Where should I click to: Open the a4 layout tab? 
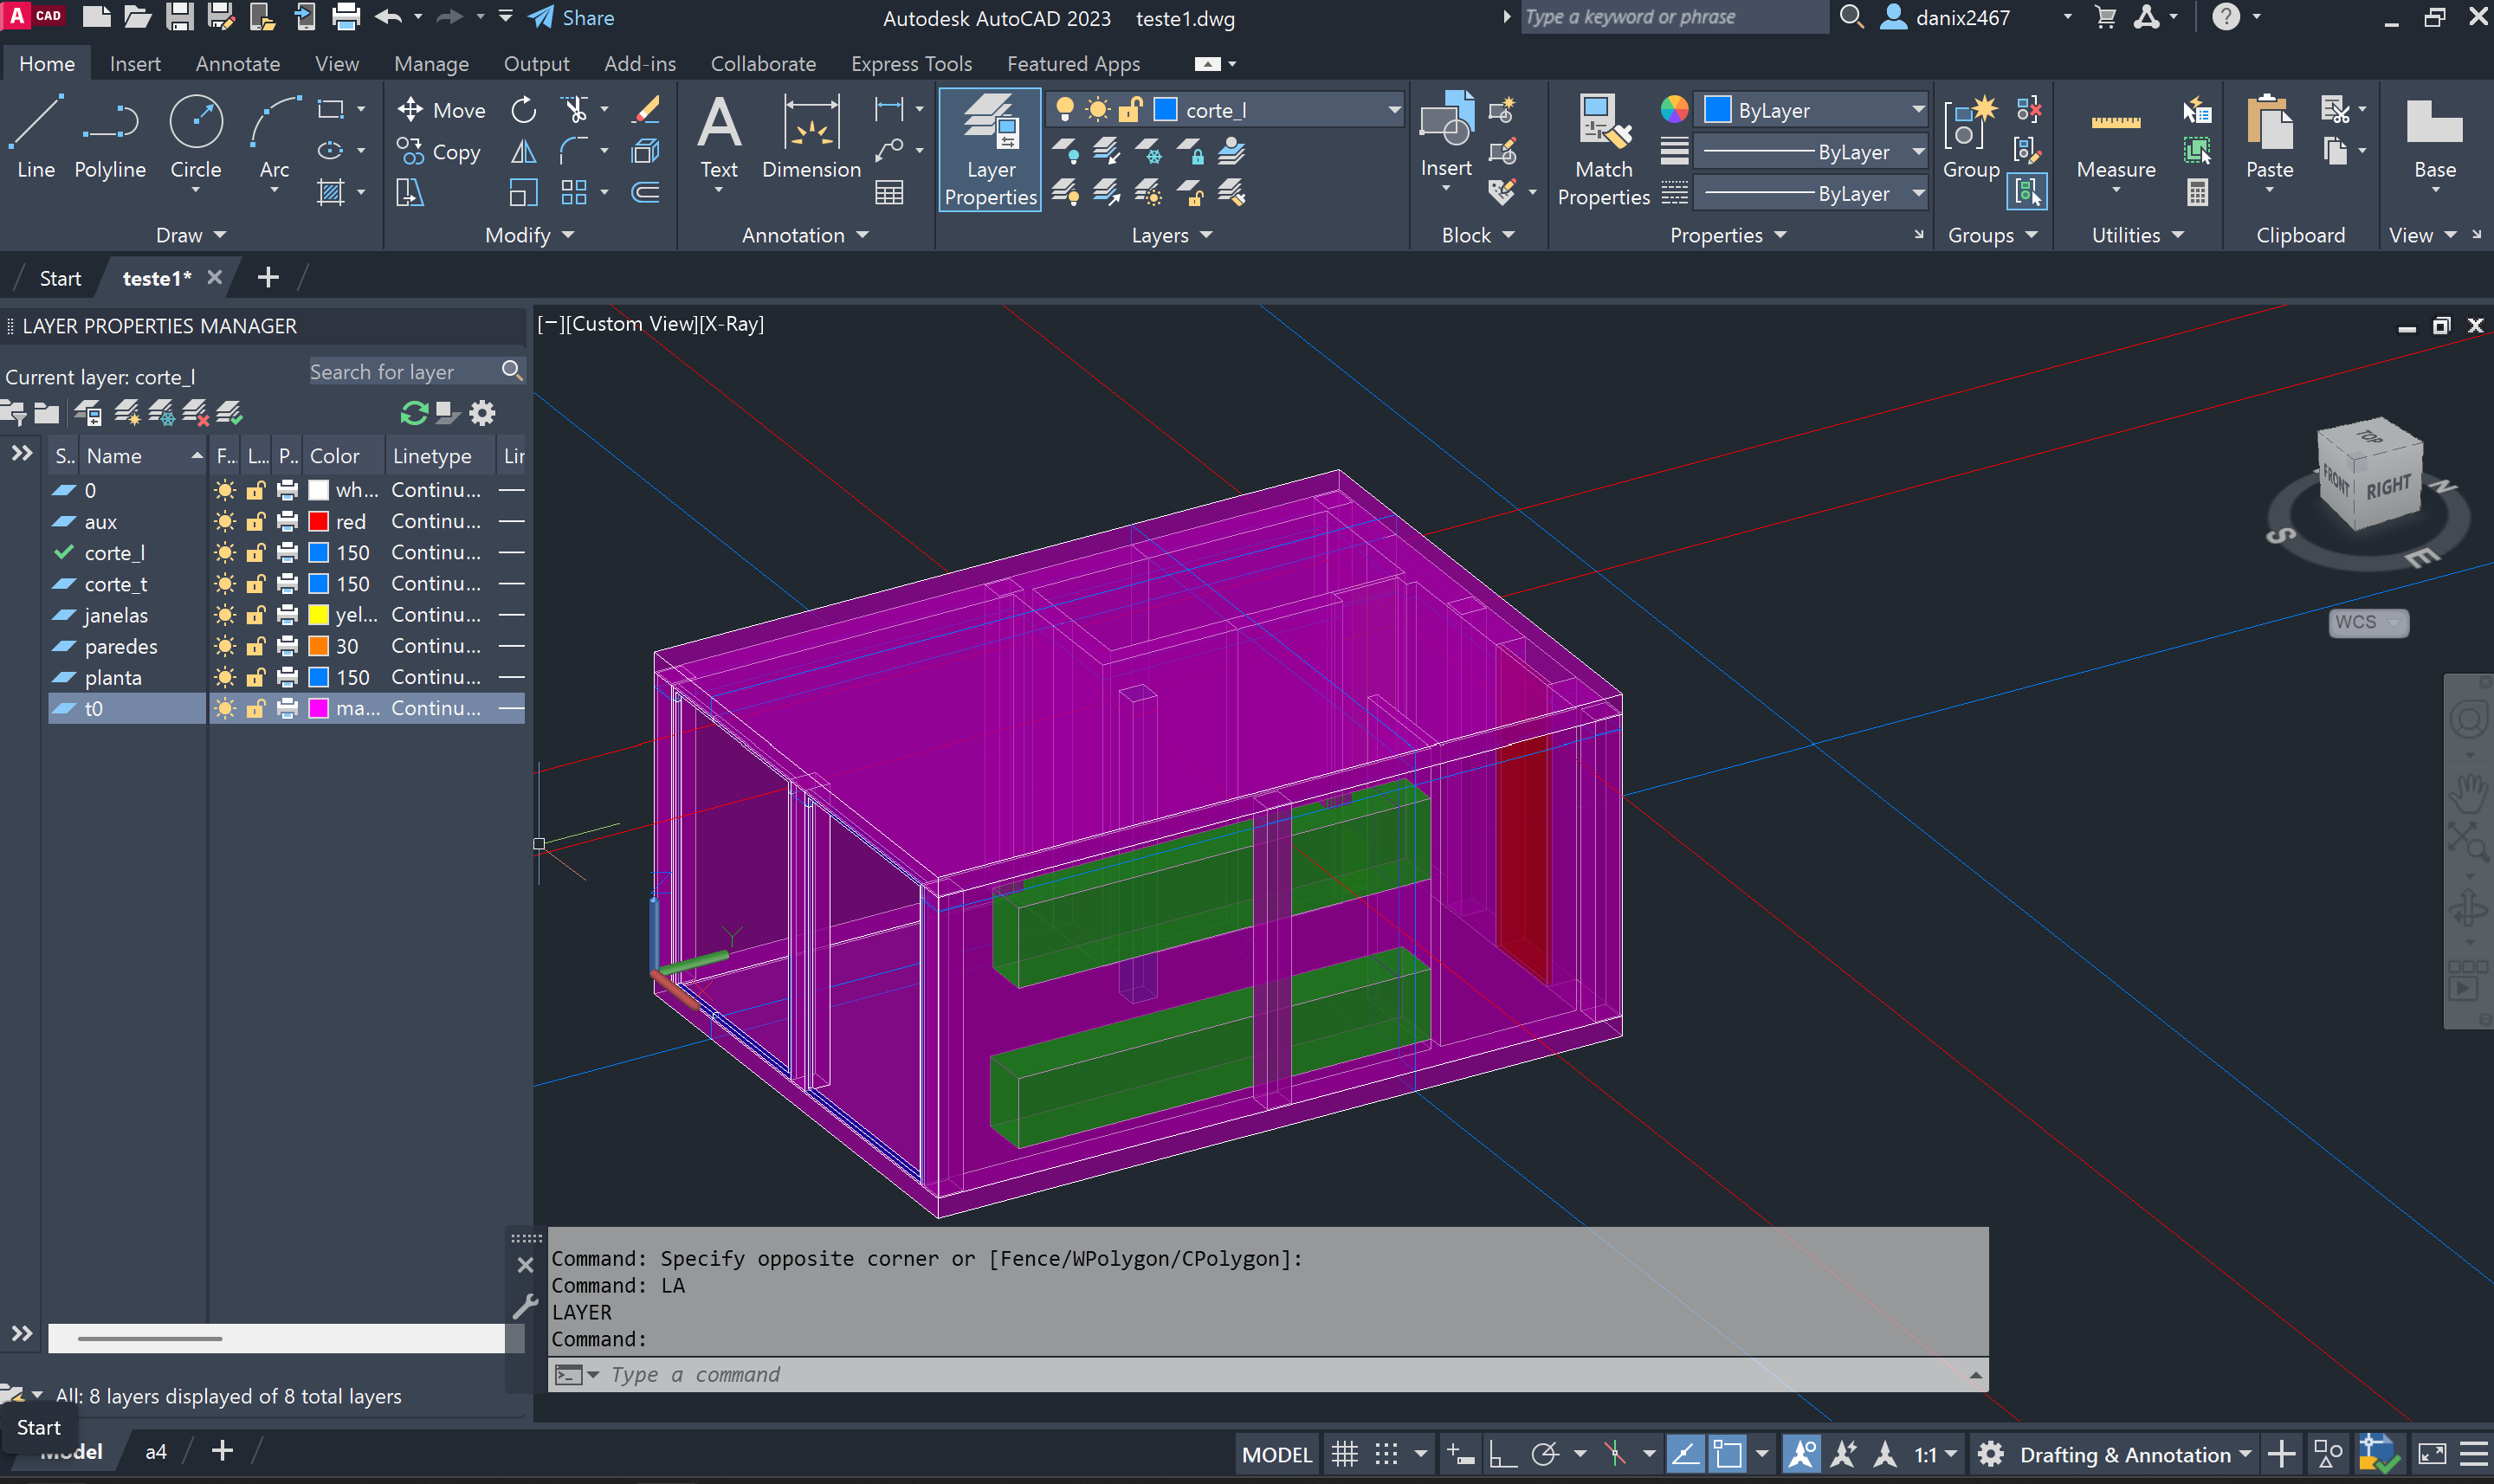click(156, 1452)
